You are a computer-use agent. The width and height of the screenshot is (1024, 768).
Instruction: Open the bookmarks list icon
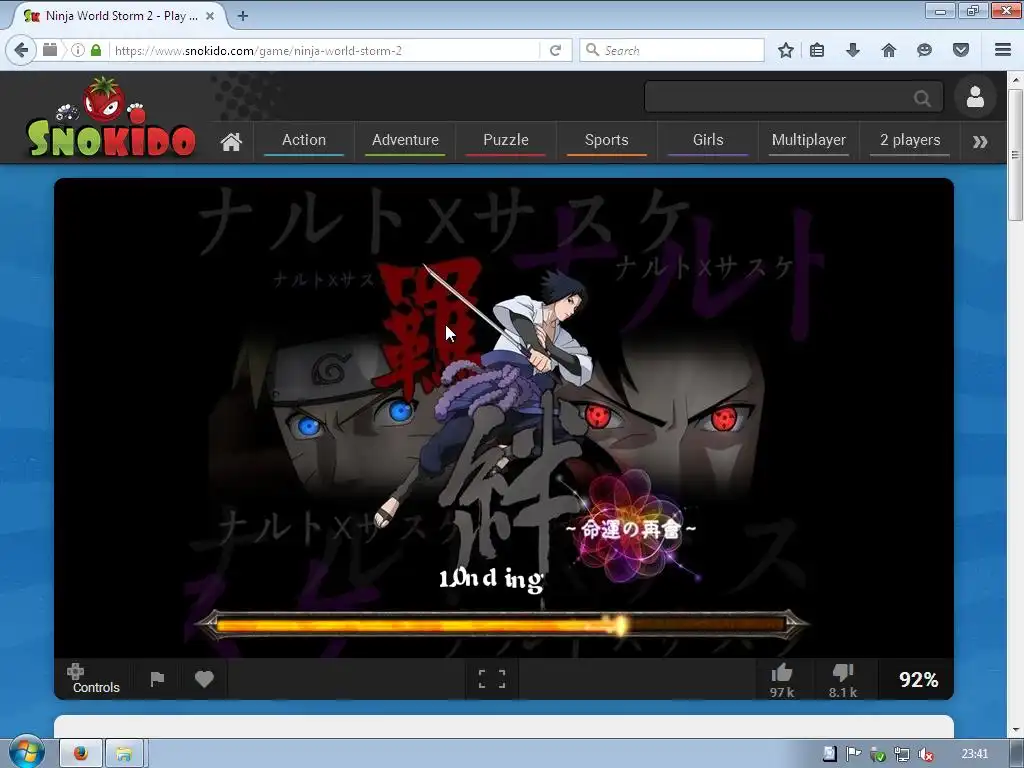coord(817,50)
